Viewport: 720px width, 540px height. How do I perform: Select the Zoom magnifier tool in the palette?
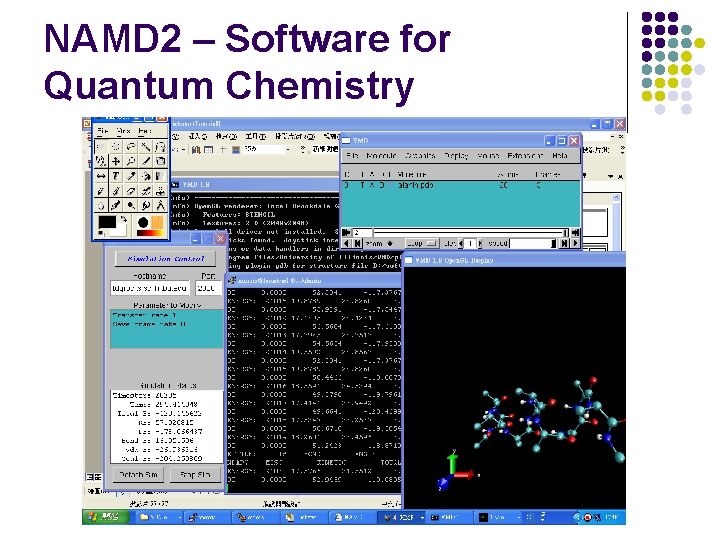[131, 162]
